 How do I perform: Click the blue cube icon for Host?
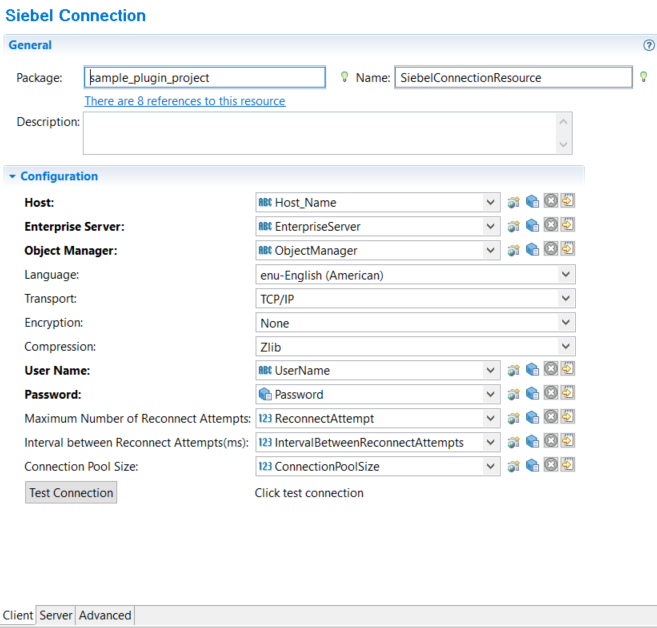[x=532, y=202]
